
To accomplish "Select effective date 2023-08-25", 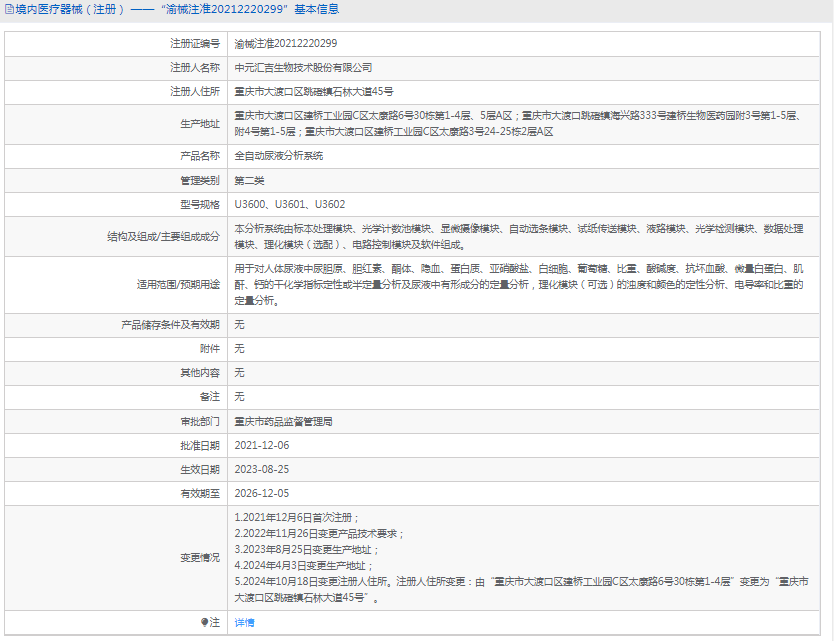I will [262, 469].
